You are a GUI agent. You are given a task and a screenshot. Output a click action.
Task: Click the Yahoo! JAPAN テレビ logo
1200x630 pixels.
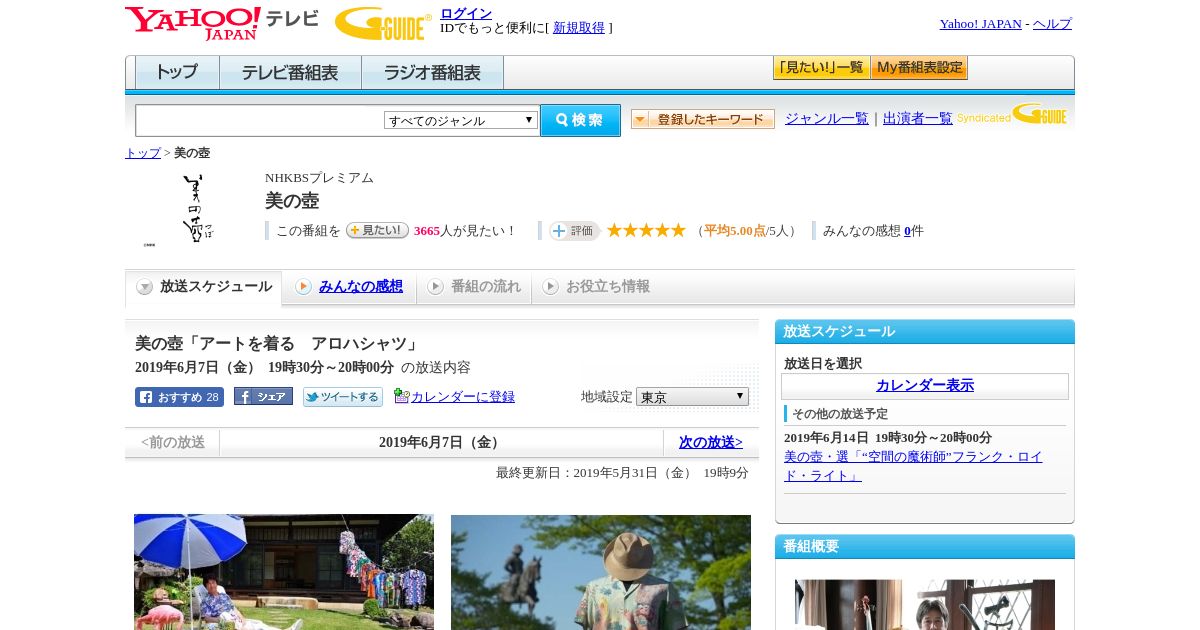(222, 23)
